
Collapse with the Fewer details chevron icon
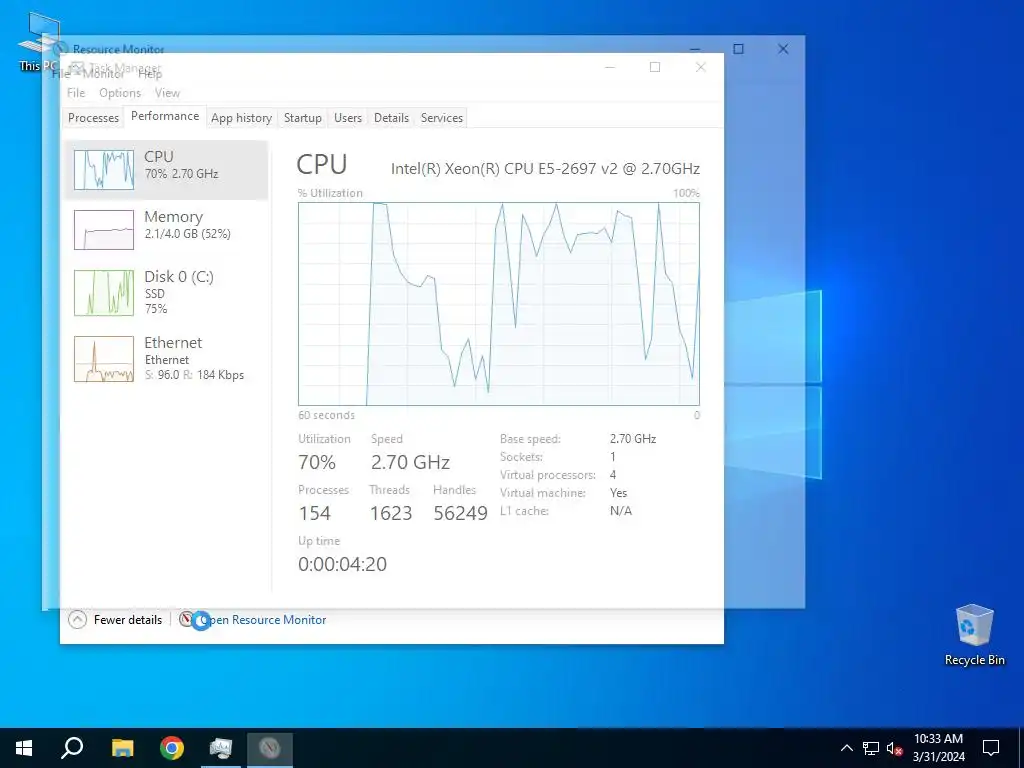pyautogui.click(x=77, y=619)
